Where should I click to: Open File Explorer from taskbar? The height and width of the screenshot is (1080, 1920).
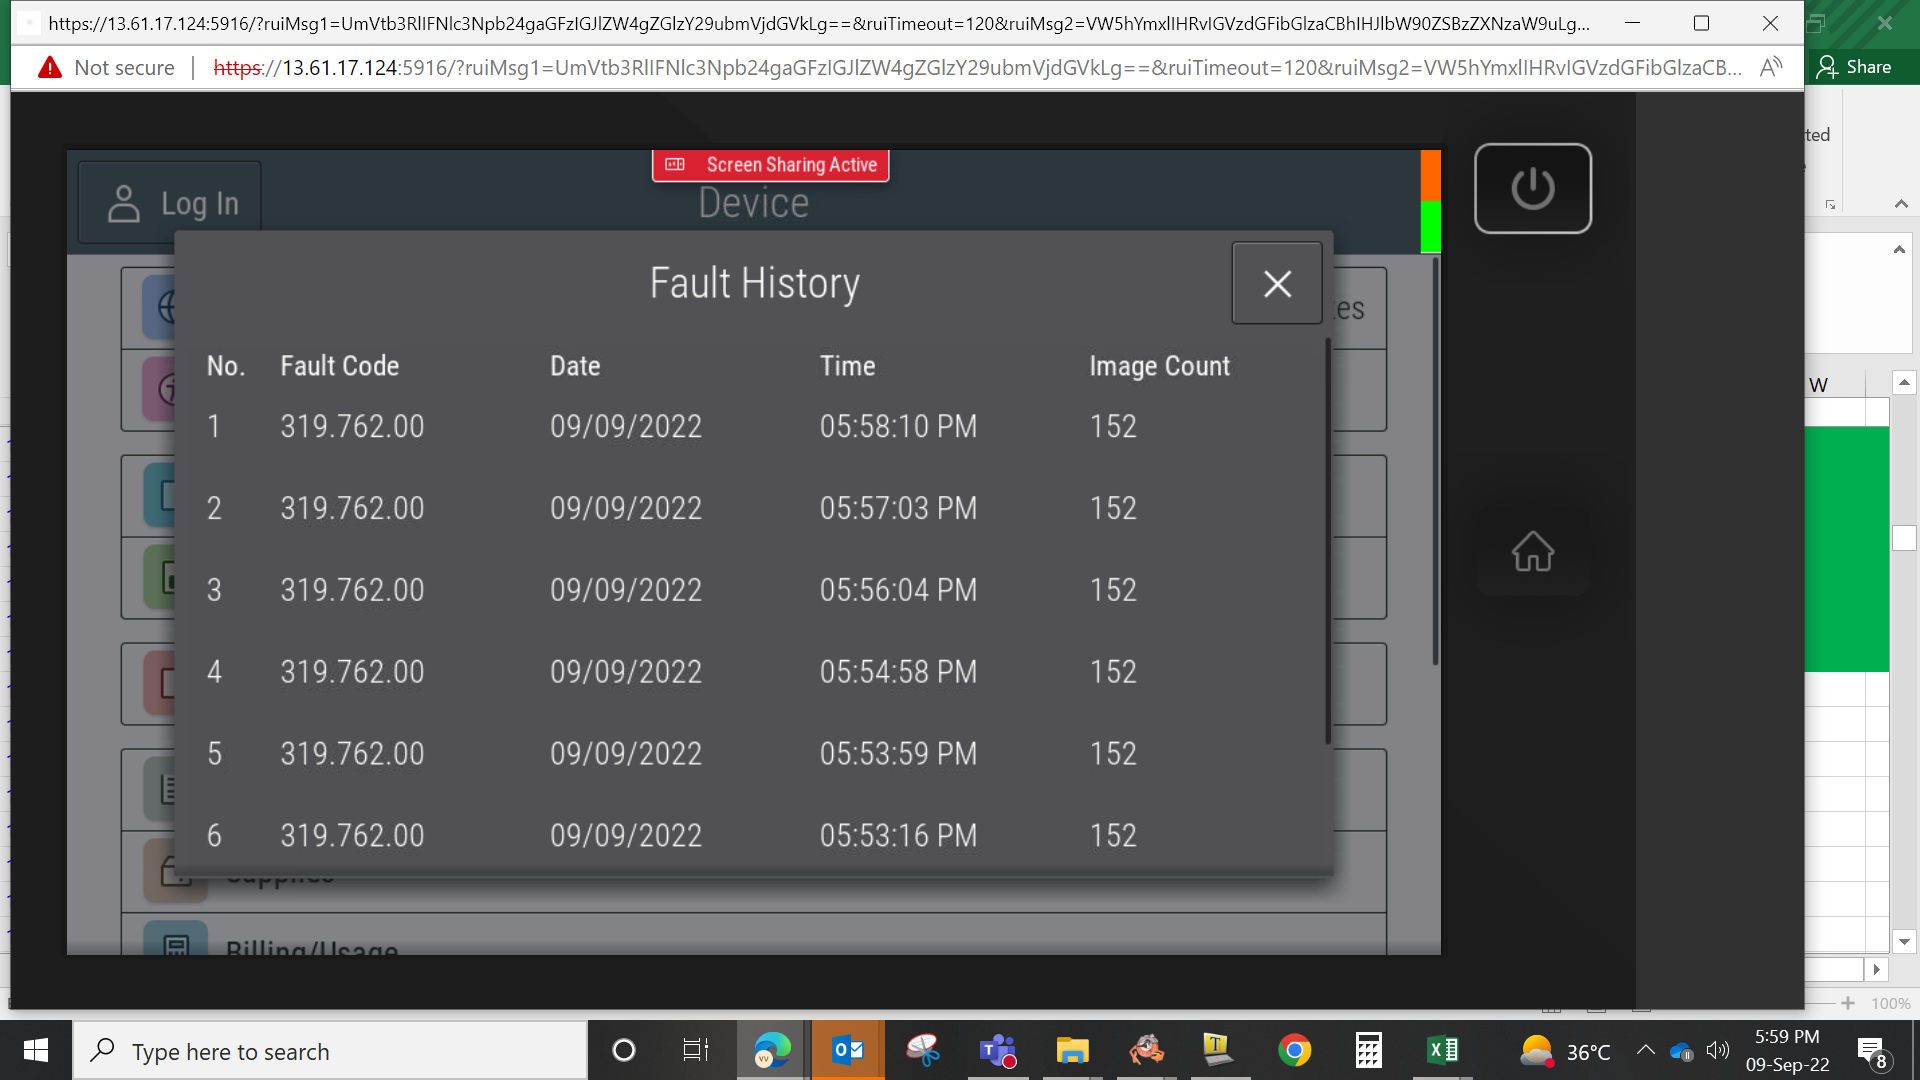point(1072,1050)
